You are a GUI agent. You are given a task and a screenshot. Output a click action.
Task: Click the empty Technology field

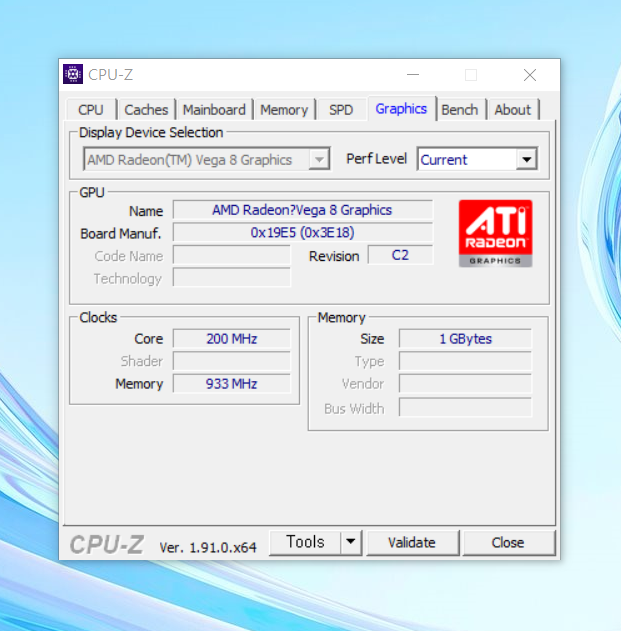pos(231,277)
